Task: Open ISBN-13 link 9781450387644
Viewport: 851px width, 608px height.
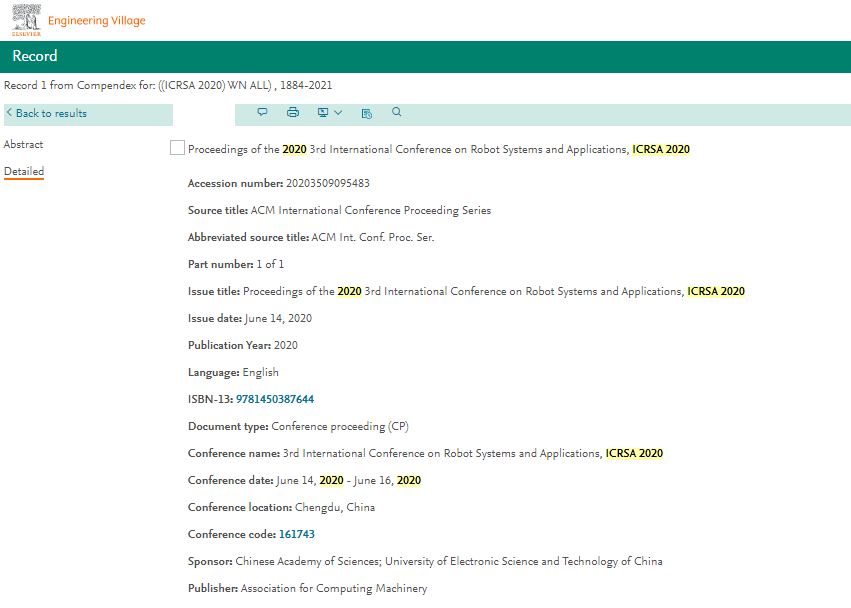Action: 275,399
